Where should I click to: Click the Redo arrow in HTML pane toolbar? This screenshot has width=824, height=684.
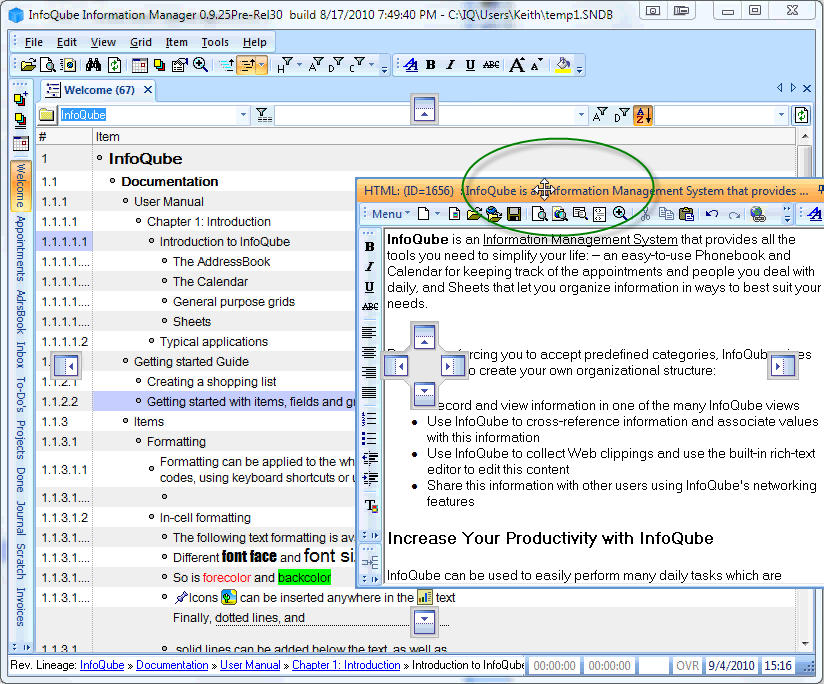(x=734, y=214)
